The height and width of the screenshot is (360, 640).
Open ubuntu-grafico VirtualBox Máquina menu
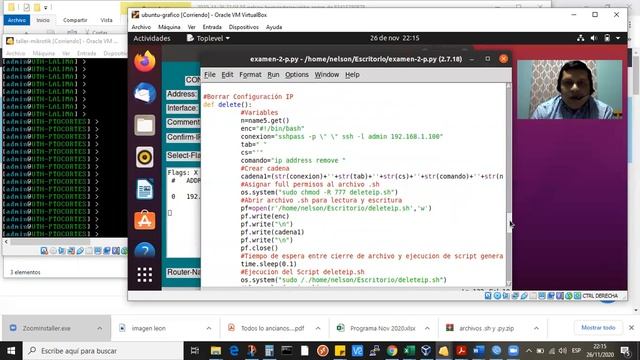pos(169,27)
